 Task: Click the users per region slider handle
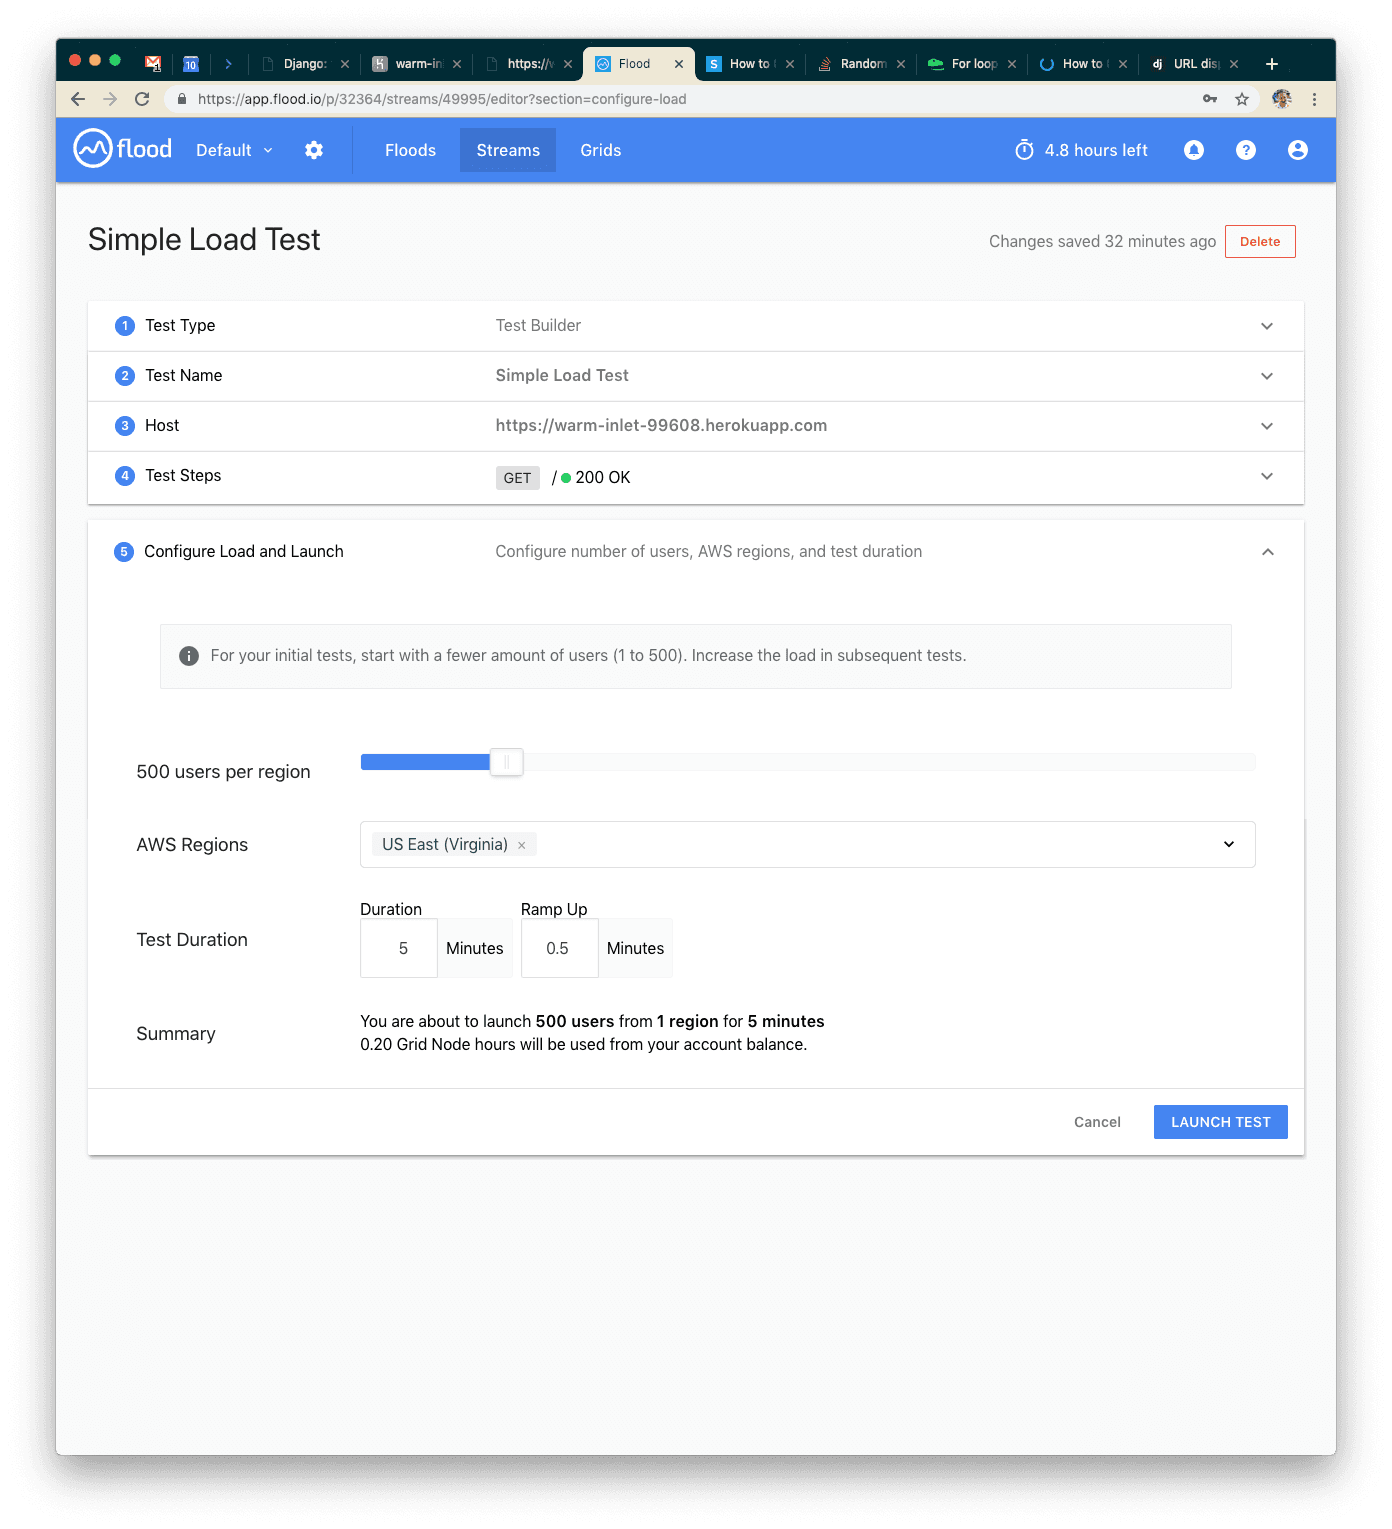pos(507,763)
